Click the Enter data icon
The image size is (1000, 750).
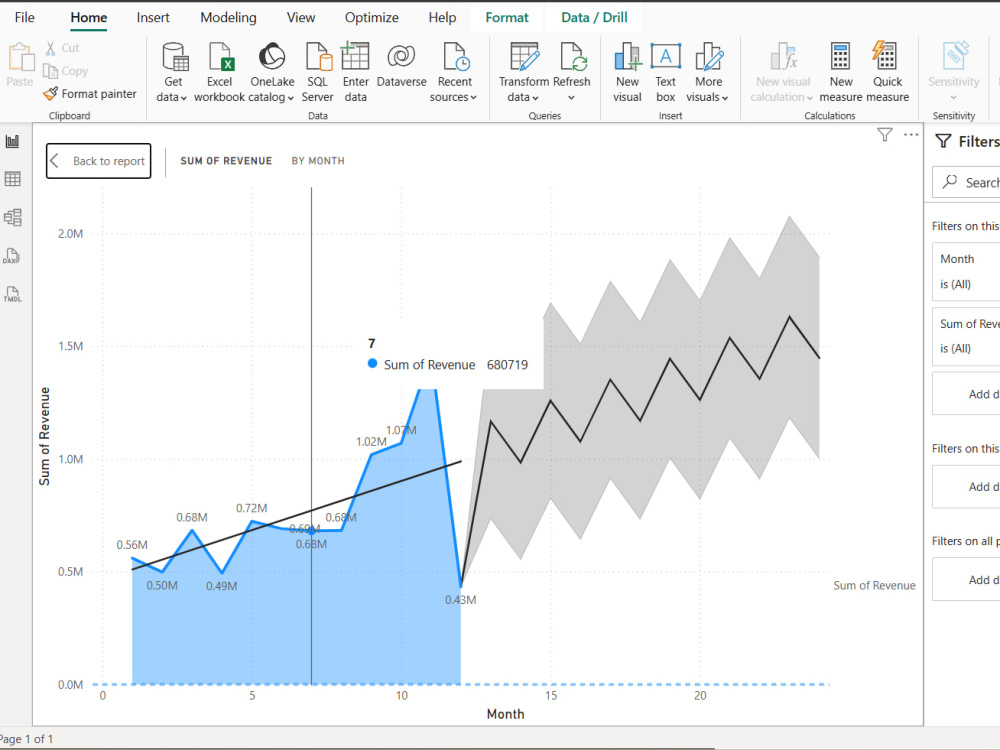[x=355, y=56]
